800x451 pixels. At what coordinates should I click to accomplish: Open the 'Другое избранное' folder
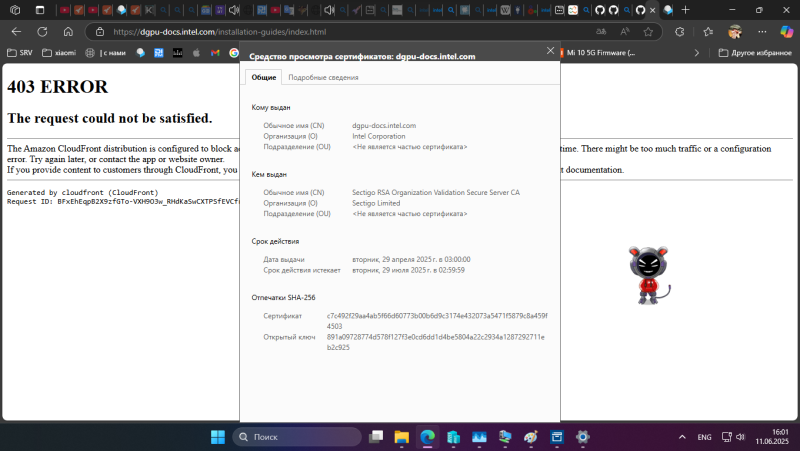click(x=755, y=53)
